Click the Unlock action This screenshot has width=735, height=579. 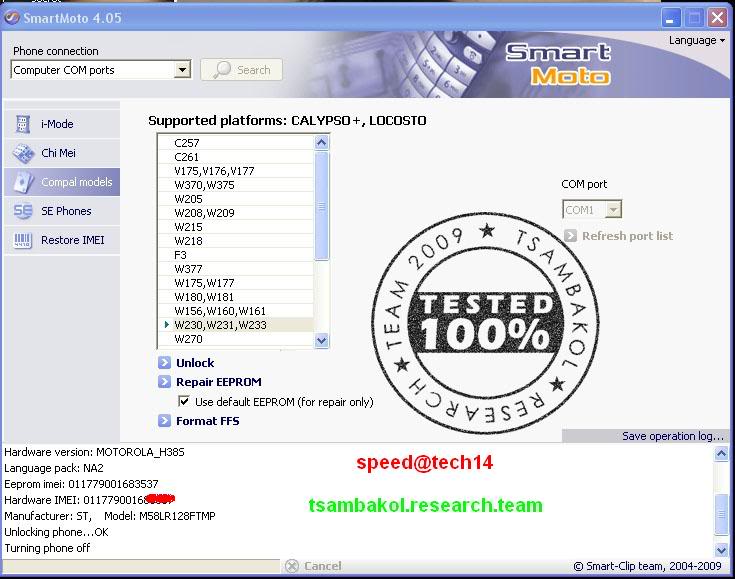click(x=195, y=363)
